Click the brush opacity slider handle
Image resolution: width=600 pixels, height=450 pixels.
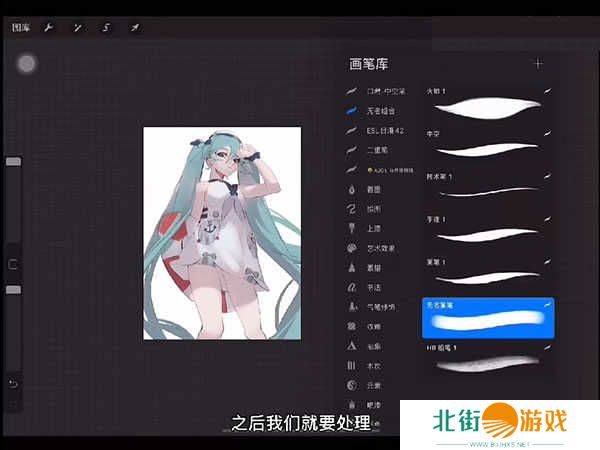13,289
